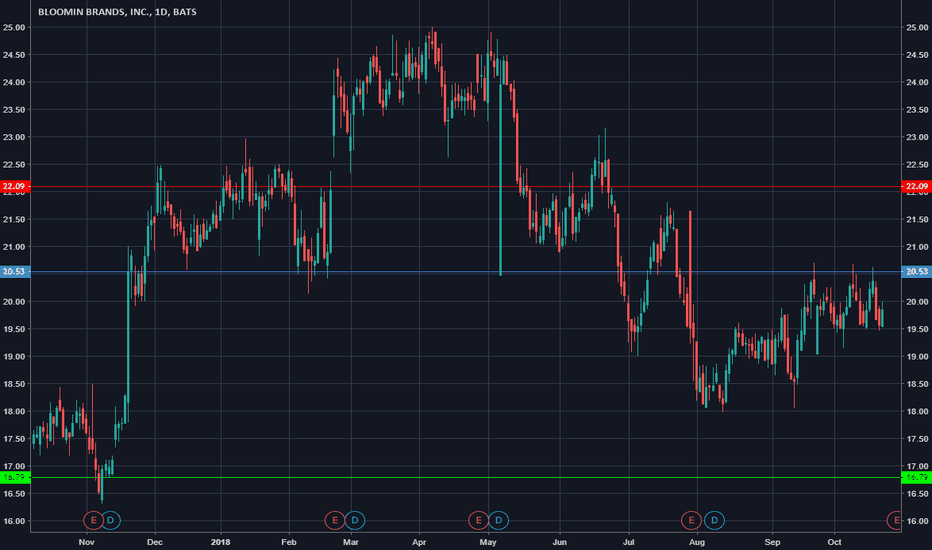Show the dividend D marker after Aug
Screen dimensions: 932x550
pos(714,520)
